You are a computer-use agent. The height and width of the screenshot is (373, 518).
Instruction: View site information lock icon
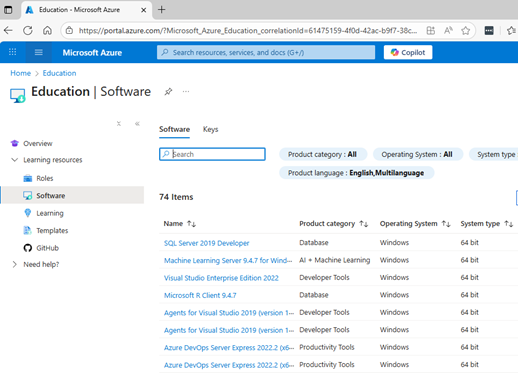point(69,31)
